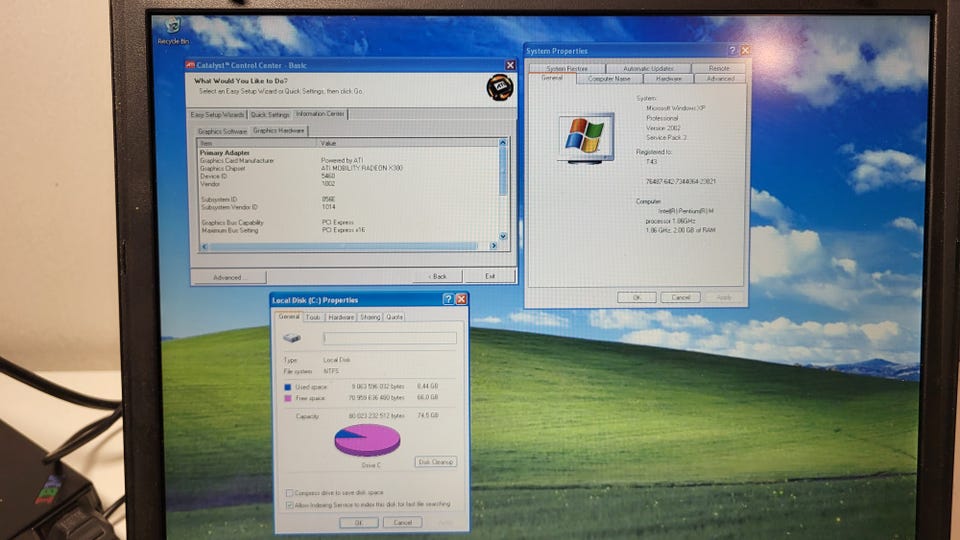Click the Windows XP logo in System Properties
960x540 pixels.
[x=585, y=137]
